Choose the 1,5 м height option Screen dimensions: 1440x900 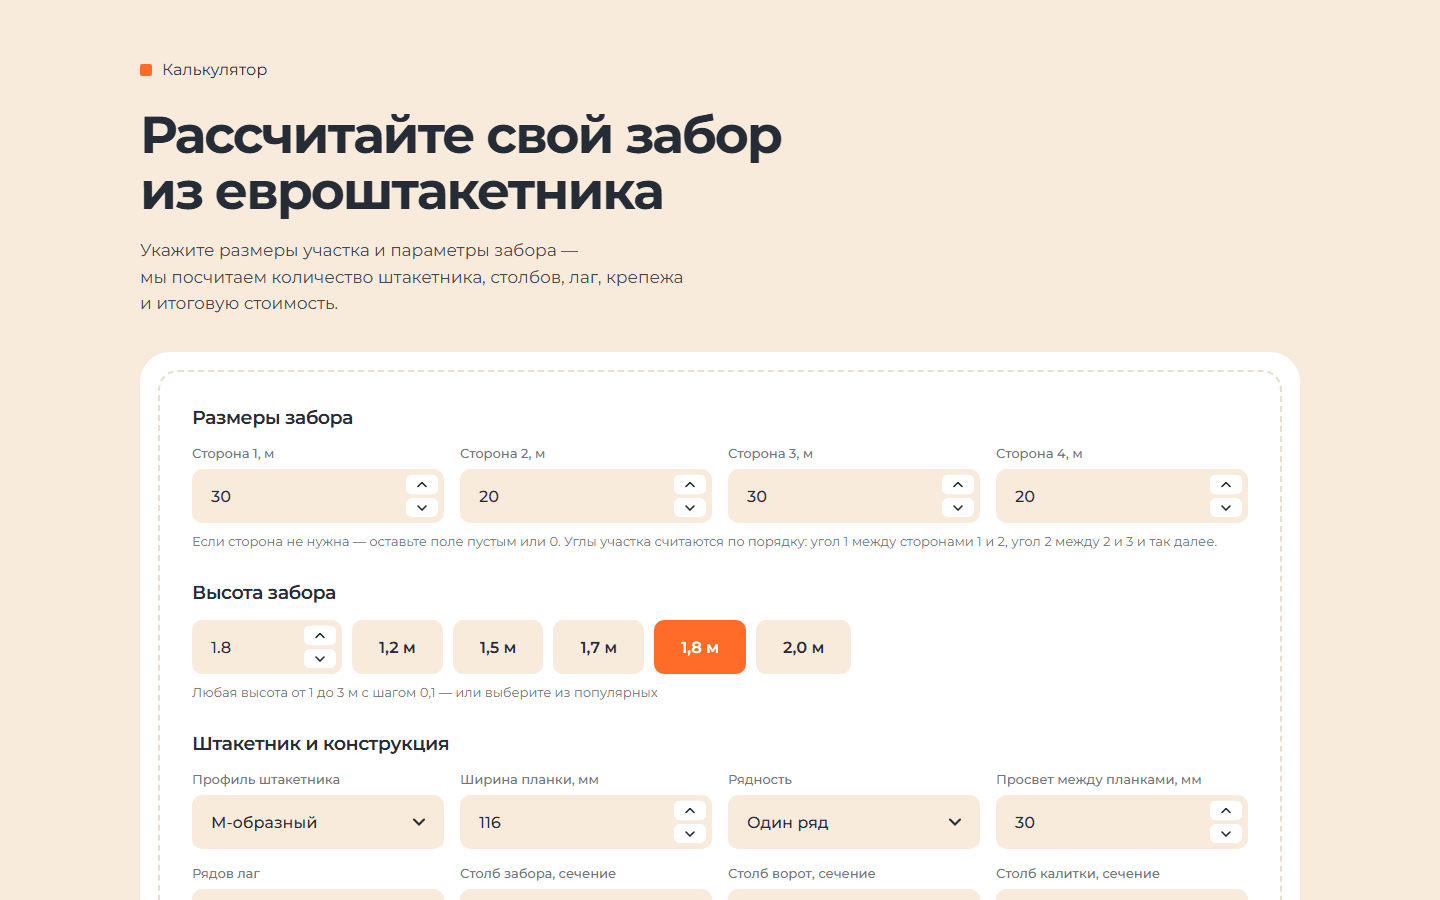click(x=498, y=647)
